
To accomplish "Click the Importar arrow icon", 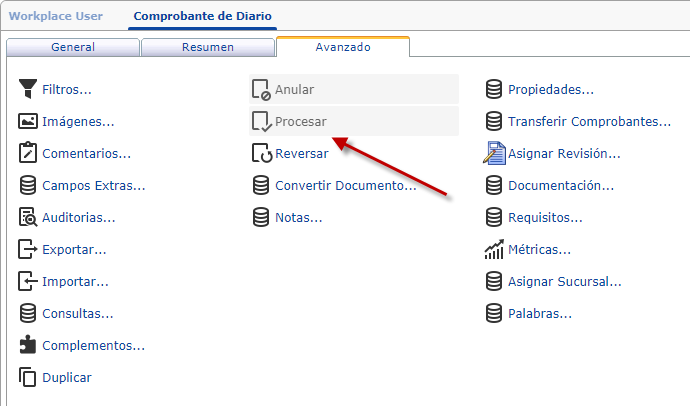I will (28, 281).
